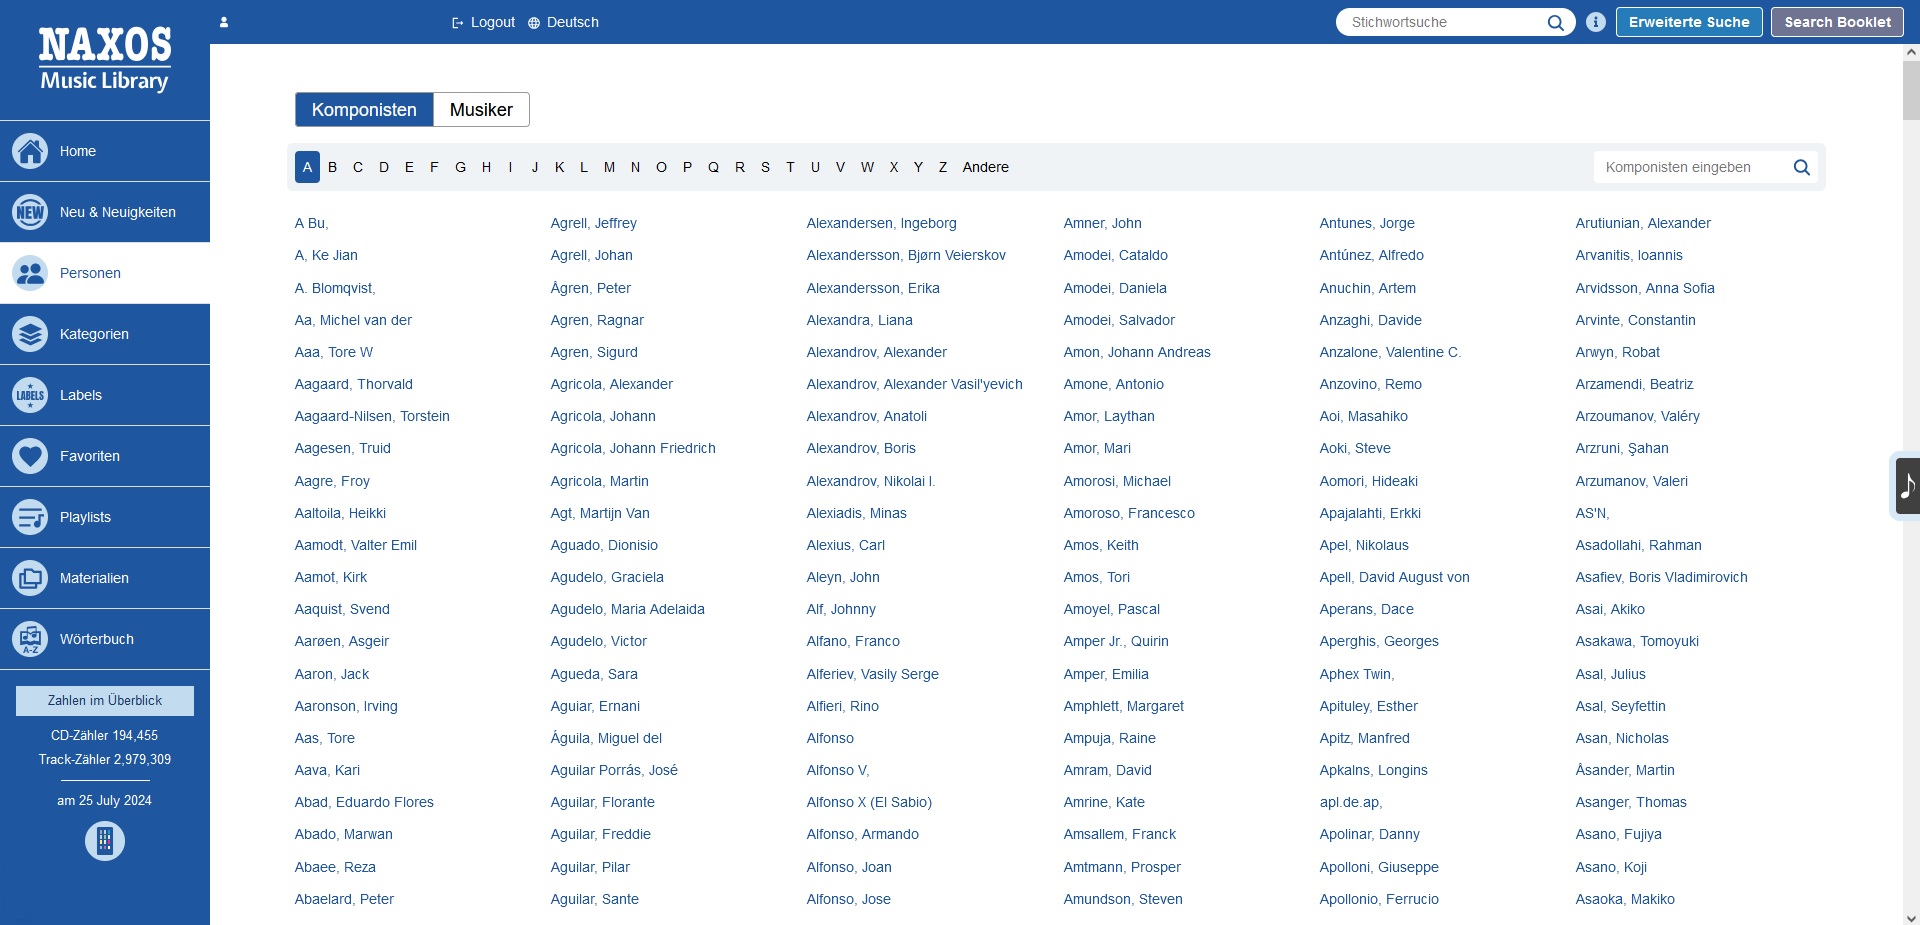
Task: Open the Playlists icon
Action: pos(30,517)
